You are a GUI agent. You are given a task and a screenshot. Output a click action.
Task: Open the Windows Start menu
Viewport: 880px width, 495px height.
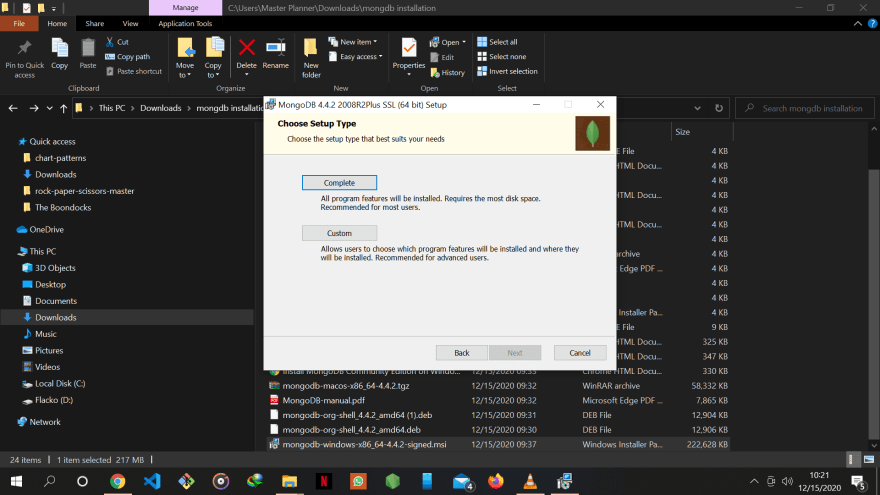pos(16,481)
